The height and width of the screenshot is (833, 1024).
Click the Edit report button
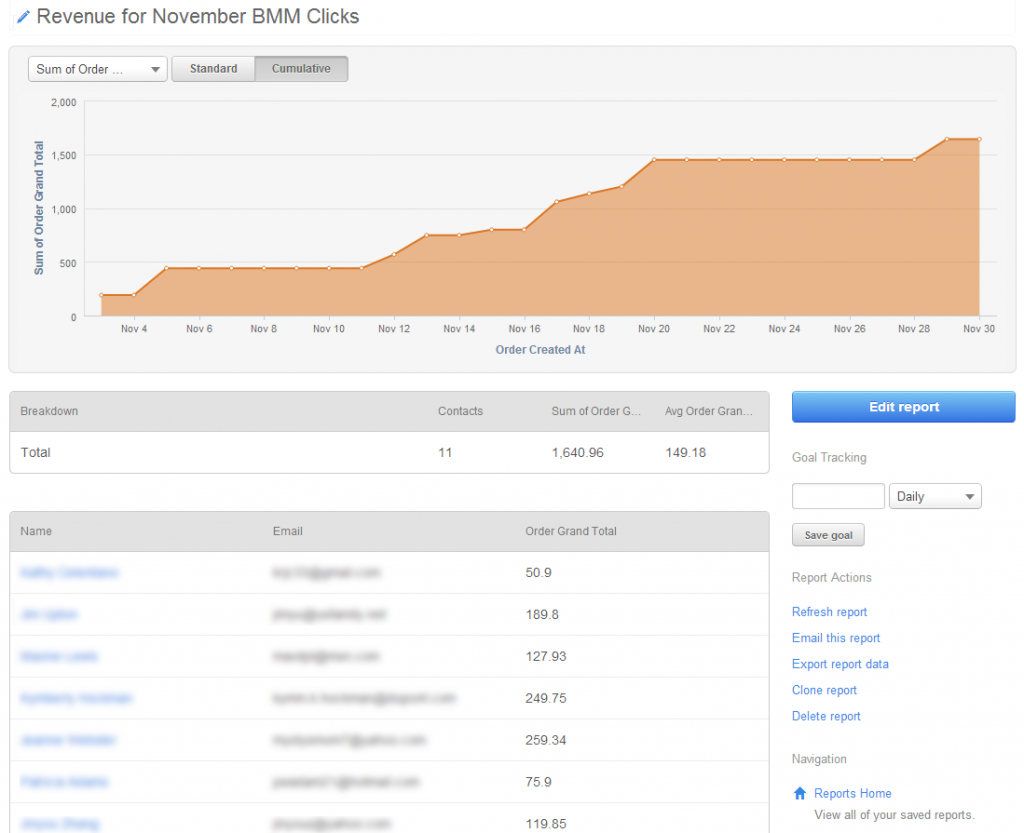[x=903, y=407]
